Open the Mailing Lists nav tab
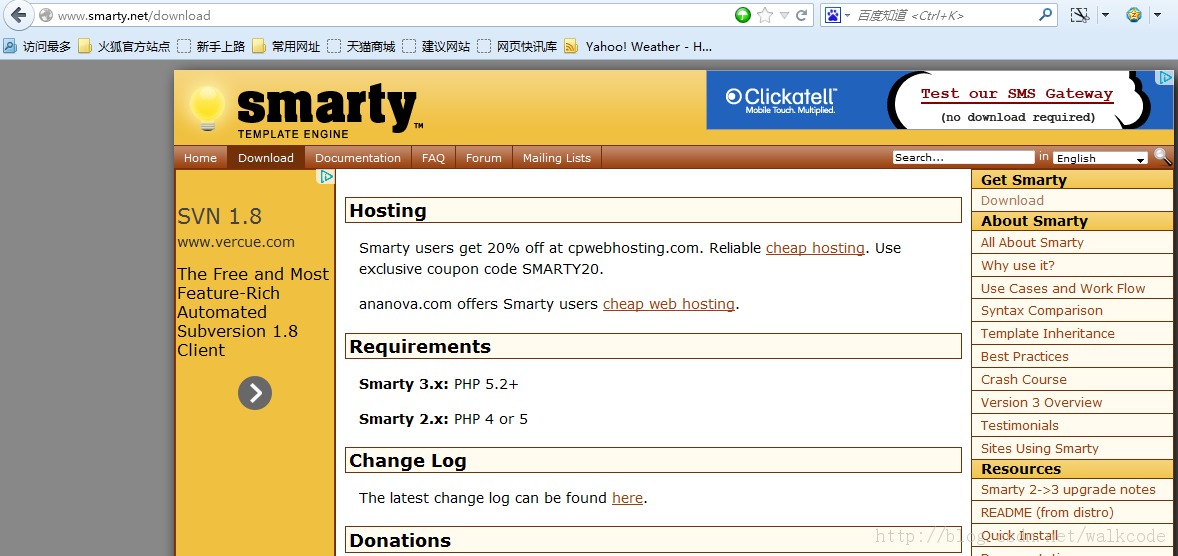This screenshot has width=1178, height=556. pyautogui.click(x=557, y=158)
